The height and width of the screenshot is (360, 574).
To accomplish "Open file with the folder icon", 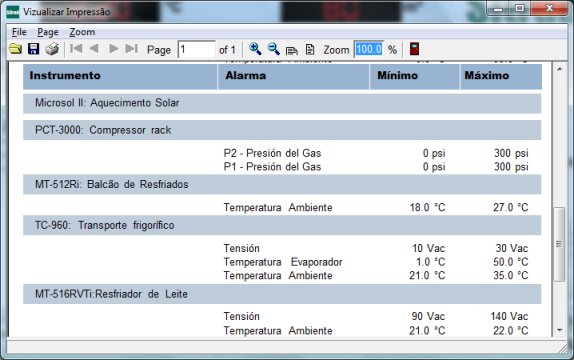I will 15,49.
